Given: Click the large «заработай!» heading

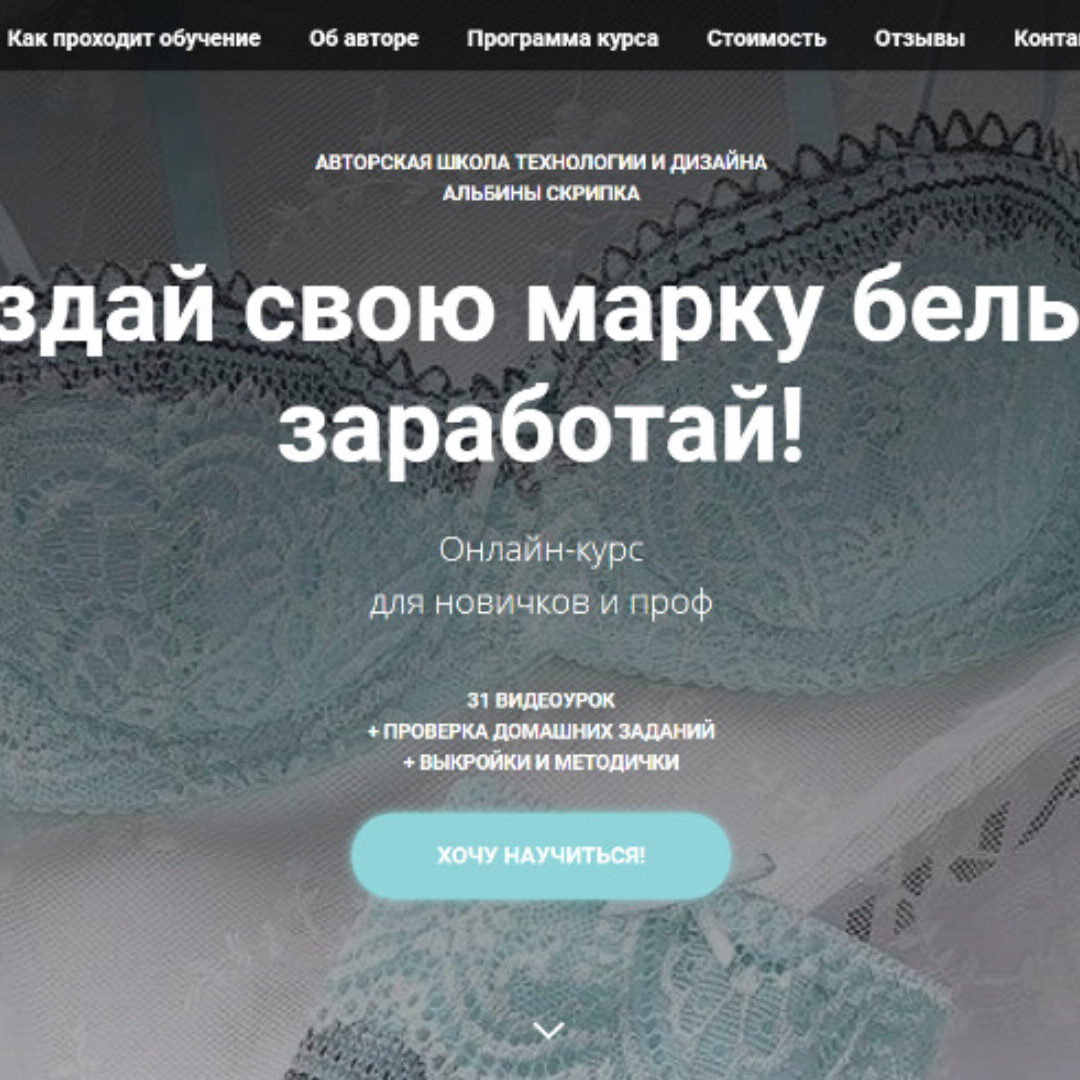Looking at the screenshot, I should (541, 430).
